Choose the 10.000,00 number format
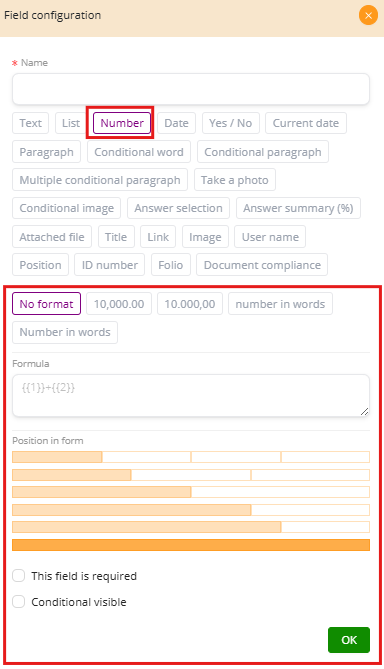Image resolution: width=384 pixels, height=669 pixels. point(190,304)
